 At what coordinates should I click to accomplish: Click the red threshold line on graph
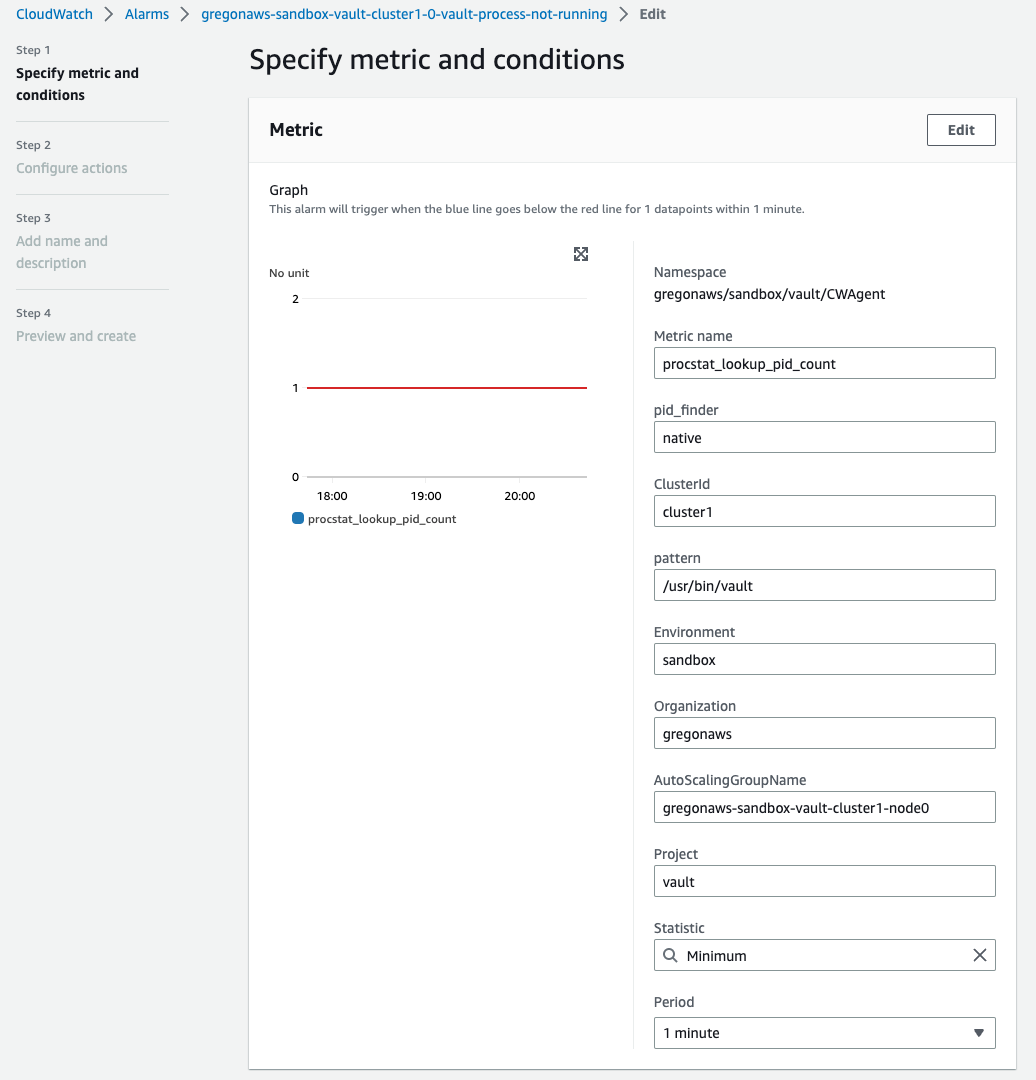pyautogui.click(x=446, y=388)
